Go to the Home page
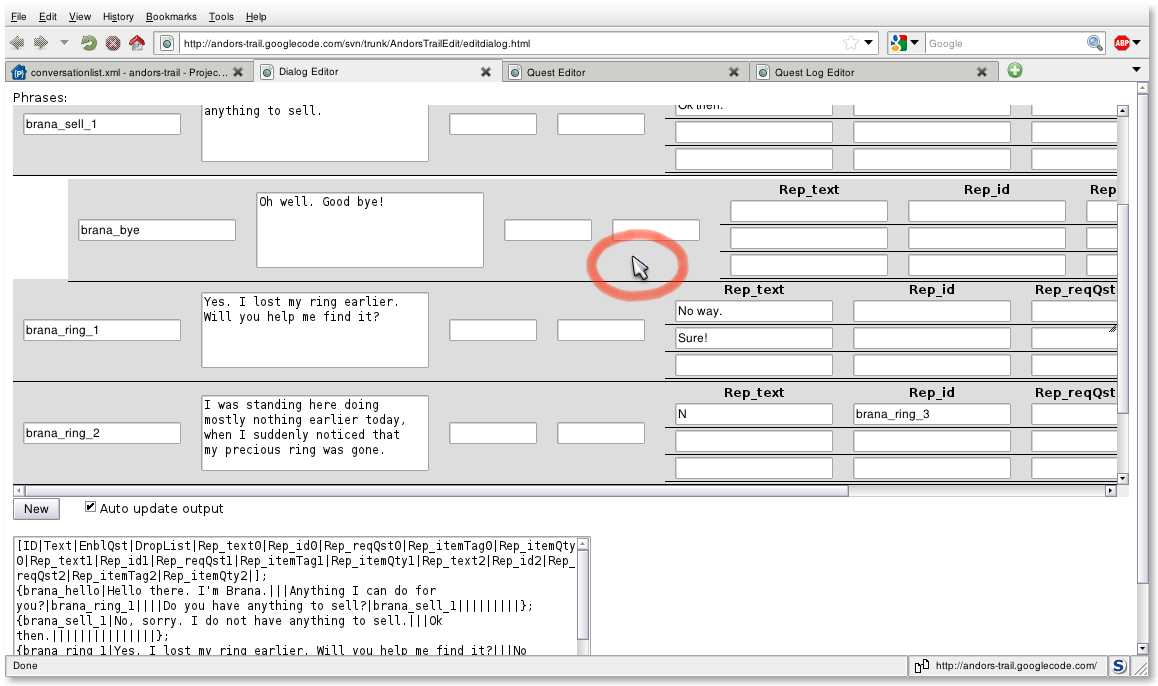Screen dimensions: 1158x686 (x=137, y=43)
